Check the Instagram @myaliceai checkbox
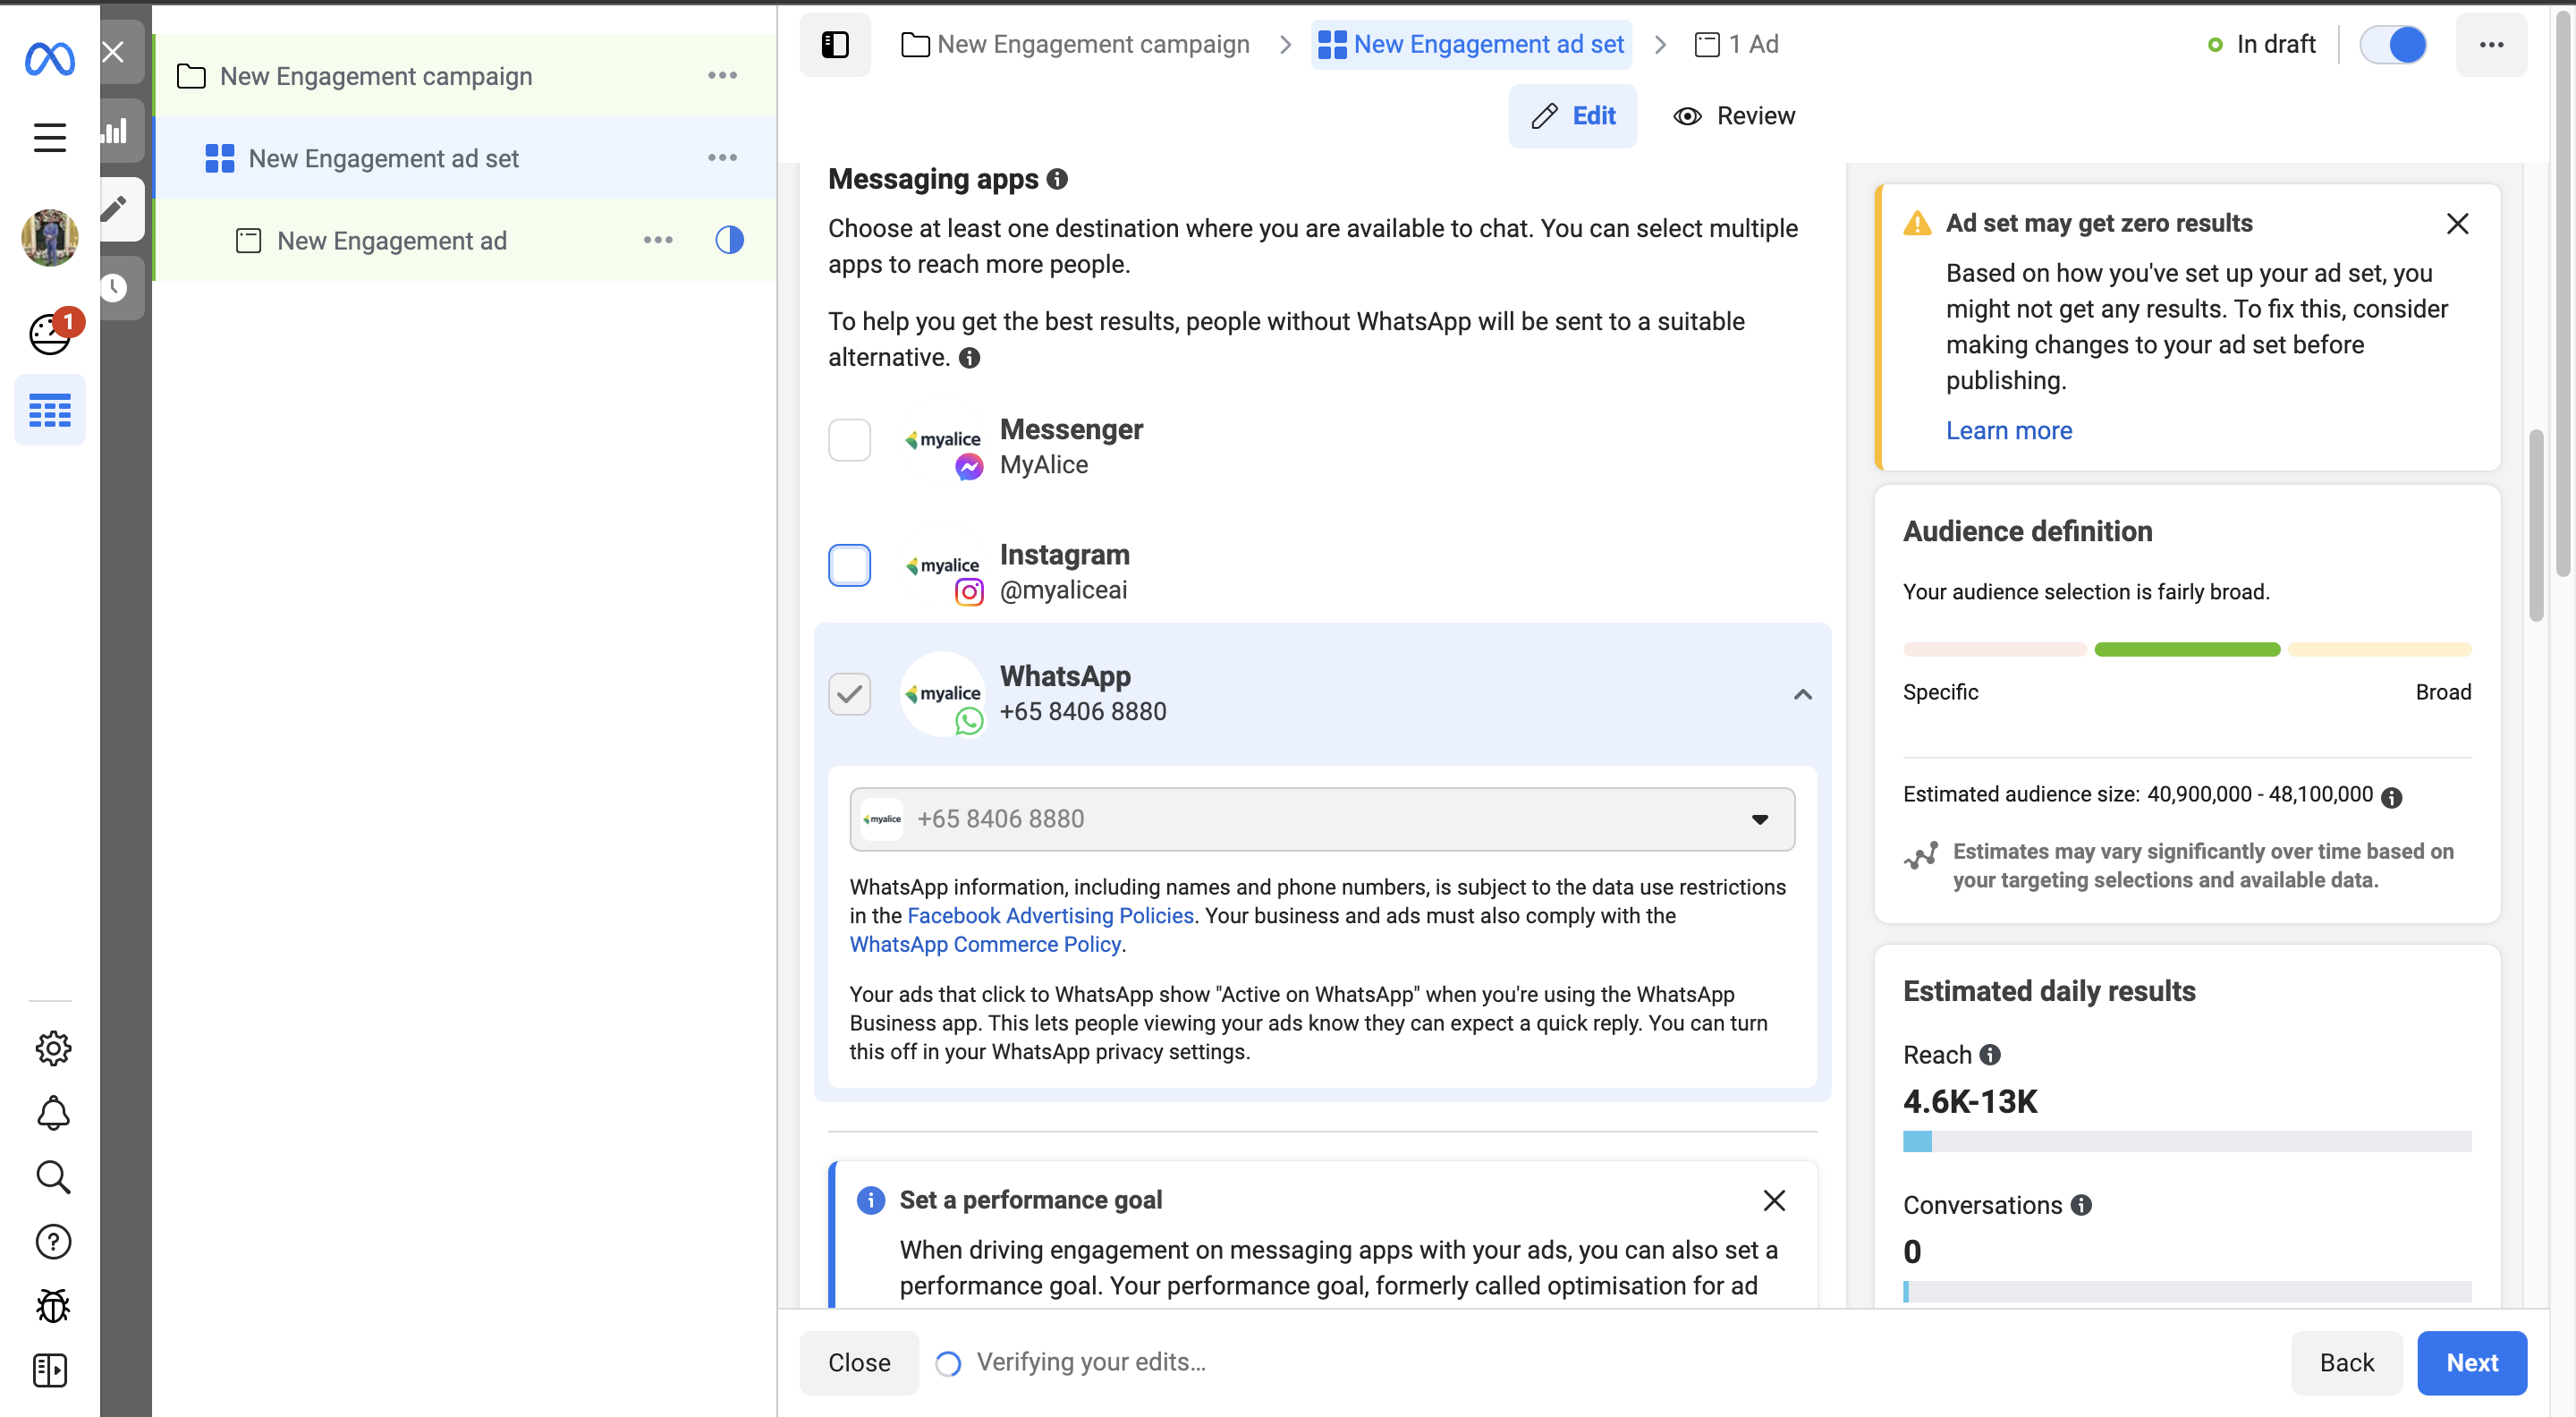This screenshot has width=2576, height=1417. (849, 565)
